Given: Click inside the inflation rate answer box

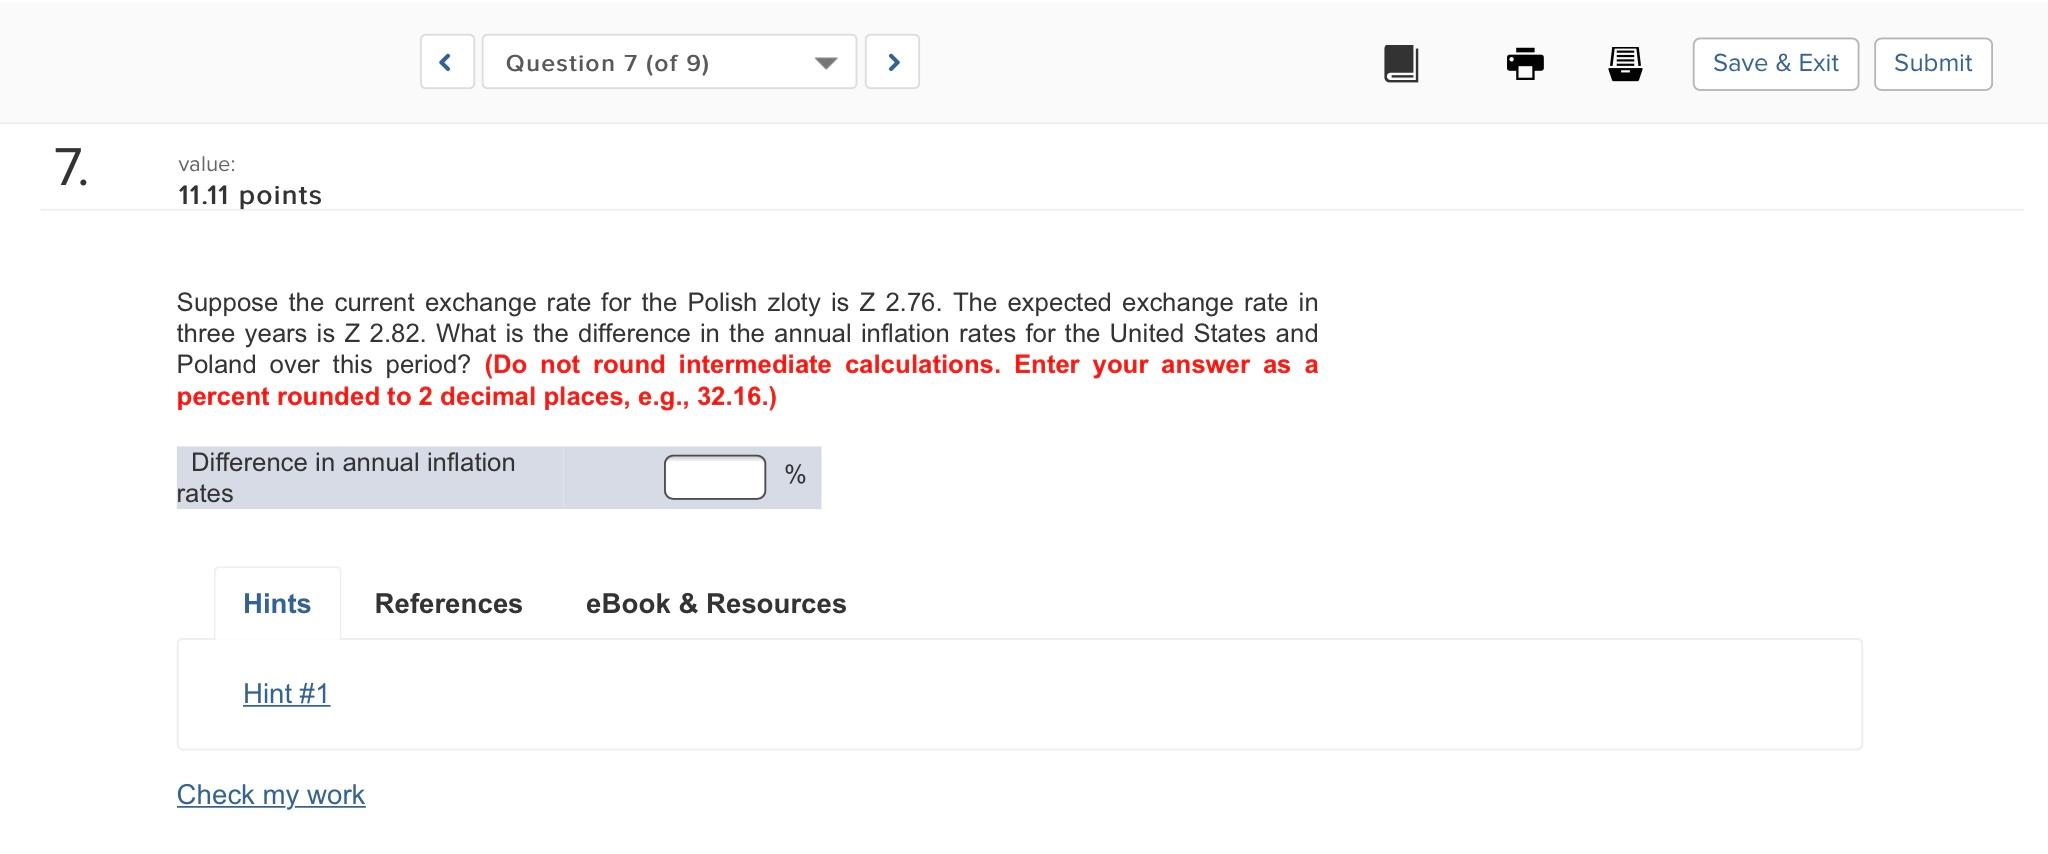Looking at the screenshot, I should pyautogui.click(x=714, y=476).
